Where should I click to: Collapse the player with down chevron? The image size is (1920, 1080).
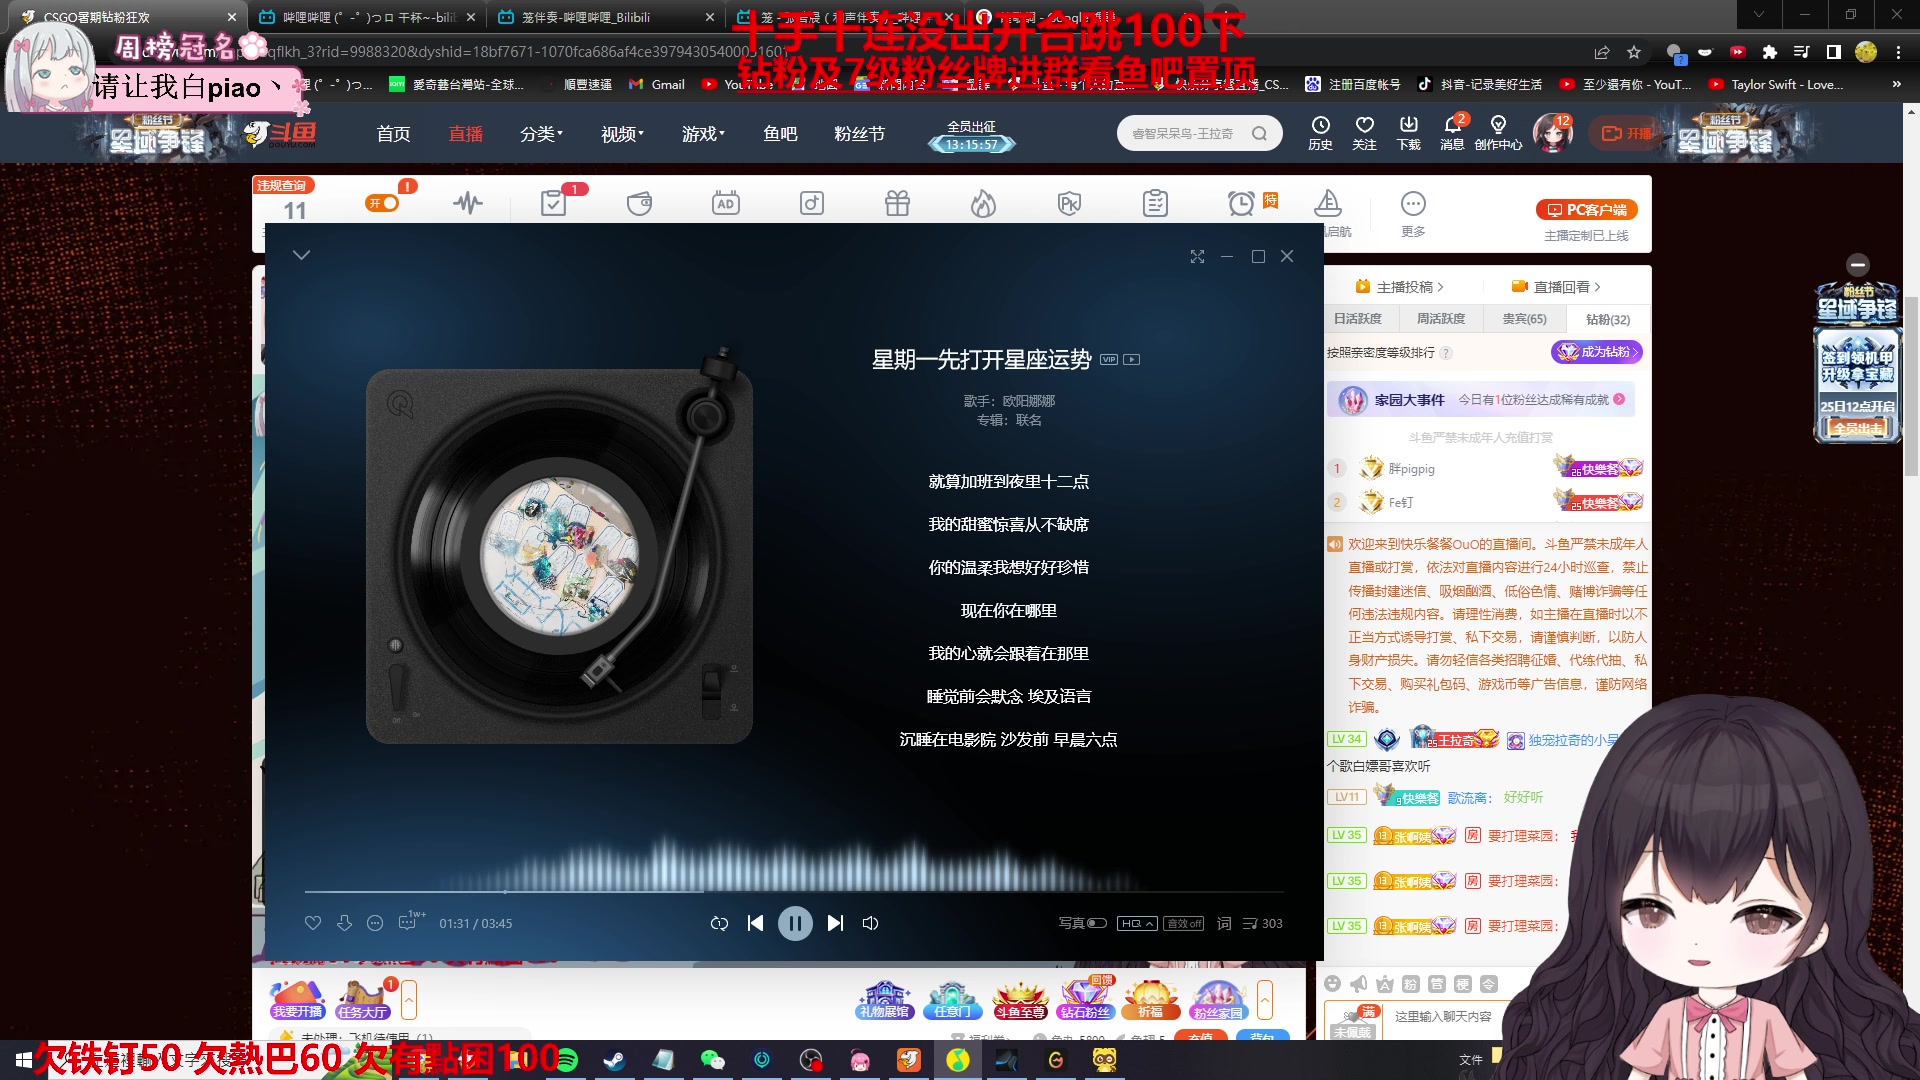click(301, 255)
